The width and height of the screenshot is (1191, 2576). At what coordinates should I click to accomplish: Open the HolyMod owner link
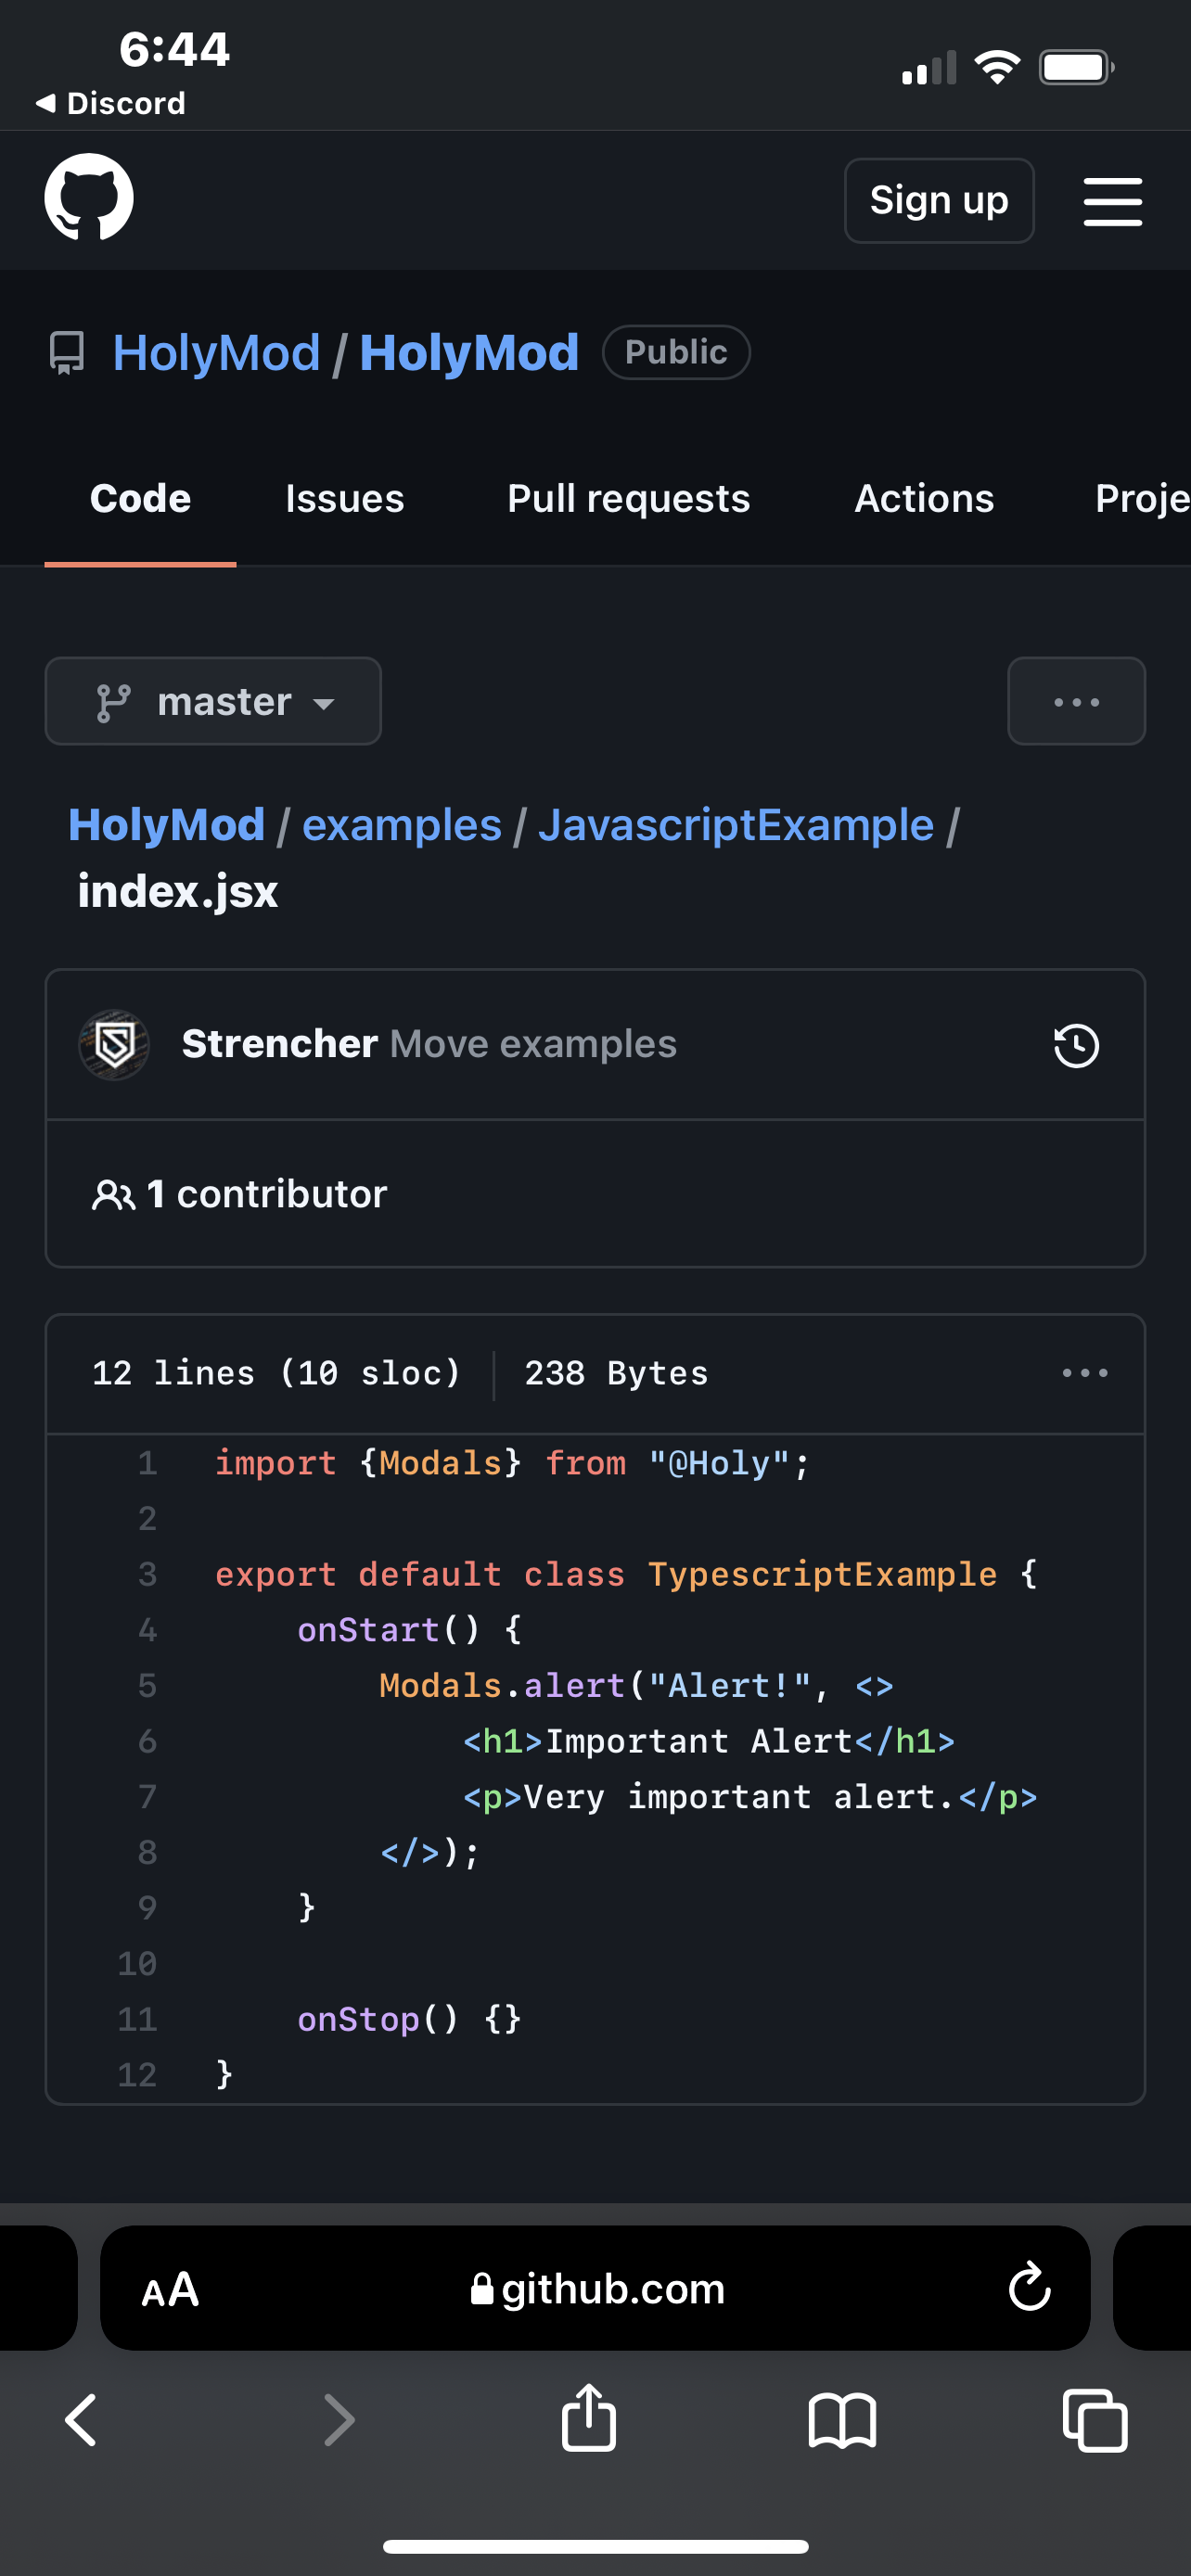pos(216,353)
